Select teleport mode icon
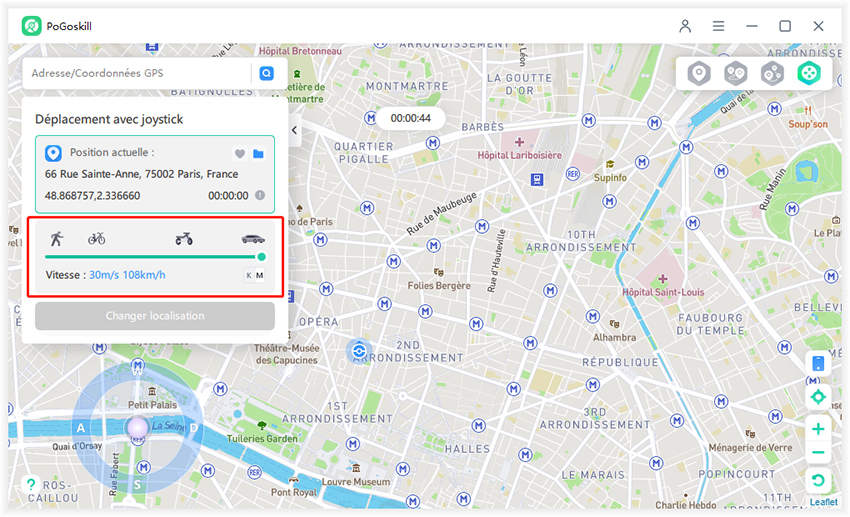 coord(699,73)
